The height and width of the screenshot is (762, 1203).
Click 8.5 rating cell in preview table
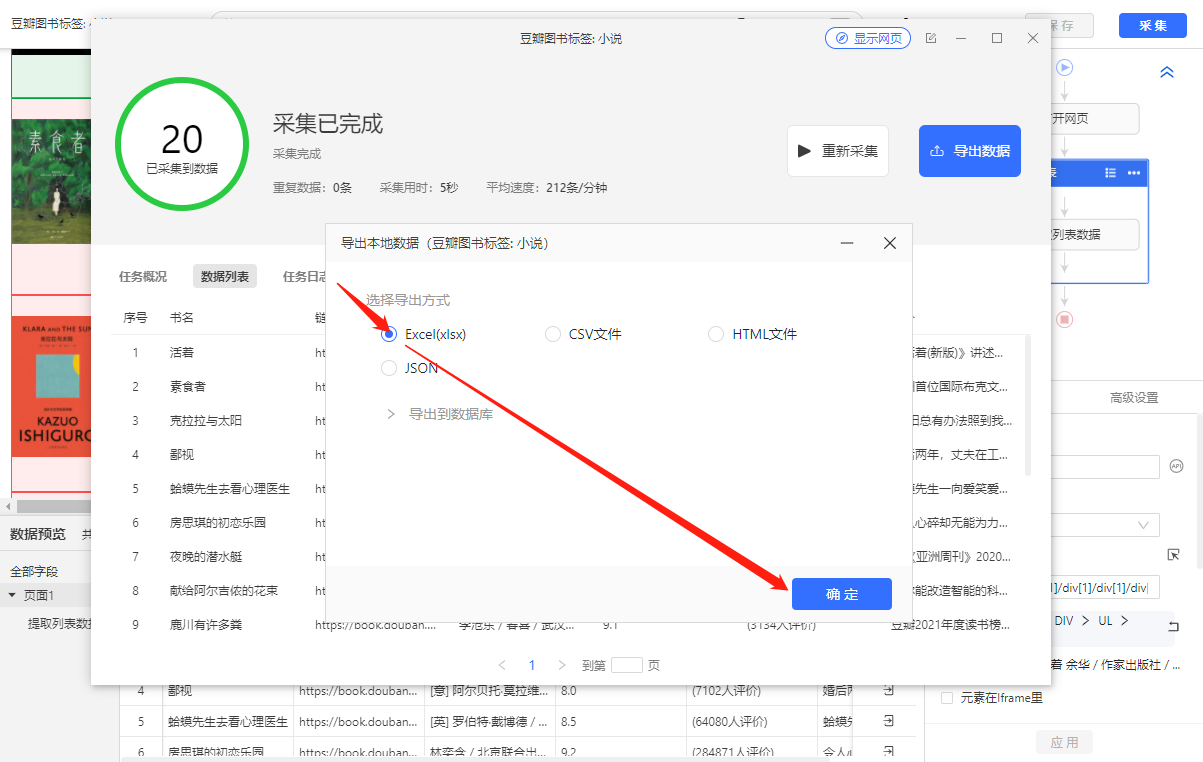[x=569, y=721]
